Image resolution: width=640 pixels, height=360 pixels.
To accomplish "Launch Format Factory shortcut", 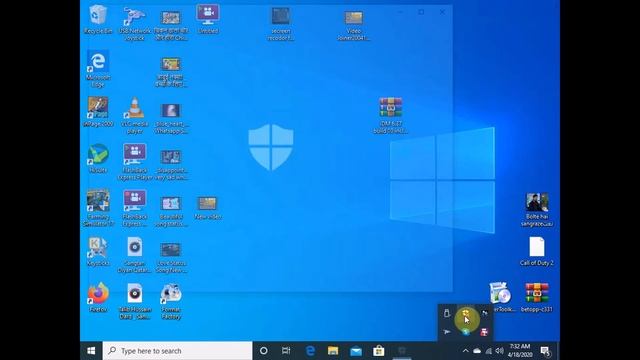I will point(171,301).
